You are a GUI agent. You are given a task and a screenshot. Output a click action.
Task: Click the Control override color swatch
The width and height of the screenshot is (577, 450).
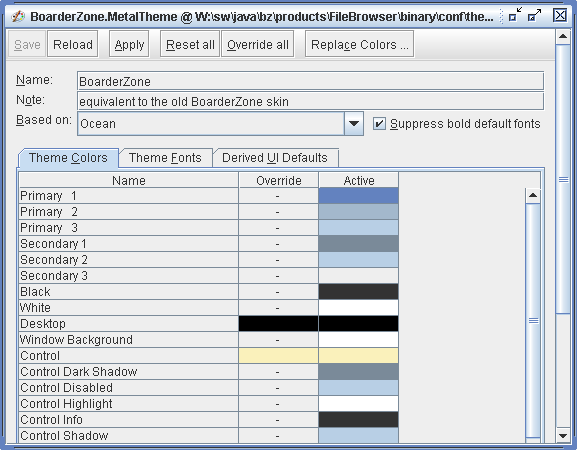click(x=279, y=356)
